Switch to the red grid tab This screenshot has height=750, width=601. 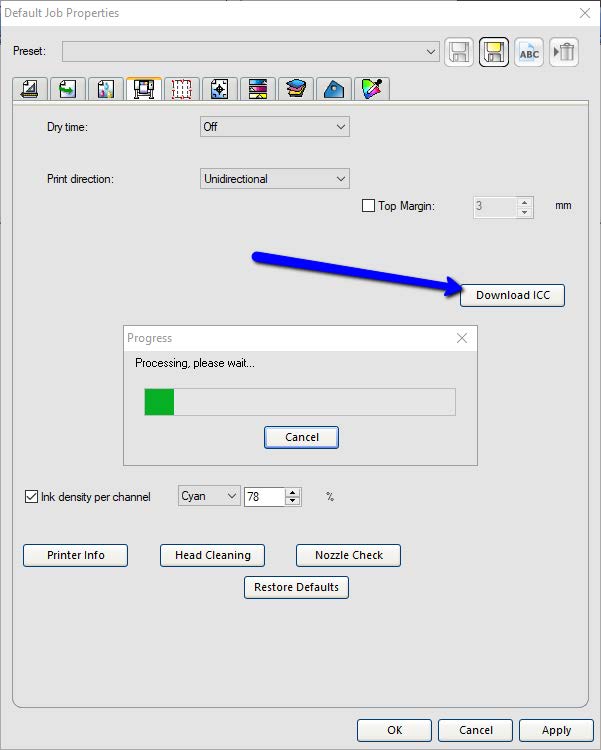click(x=181, y=89)
